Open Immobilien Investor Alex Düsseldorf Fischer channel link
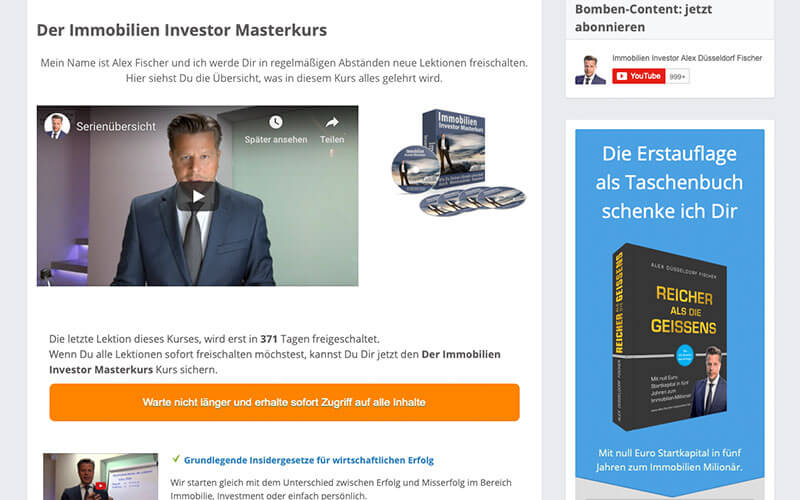 pos(687,58)
